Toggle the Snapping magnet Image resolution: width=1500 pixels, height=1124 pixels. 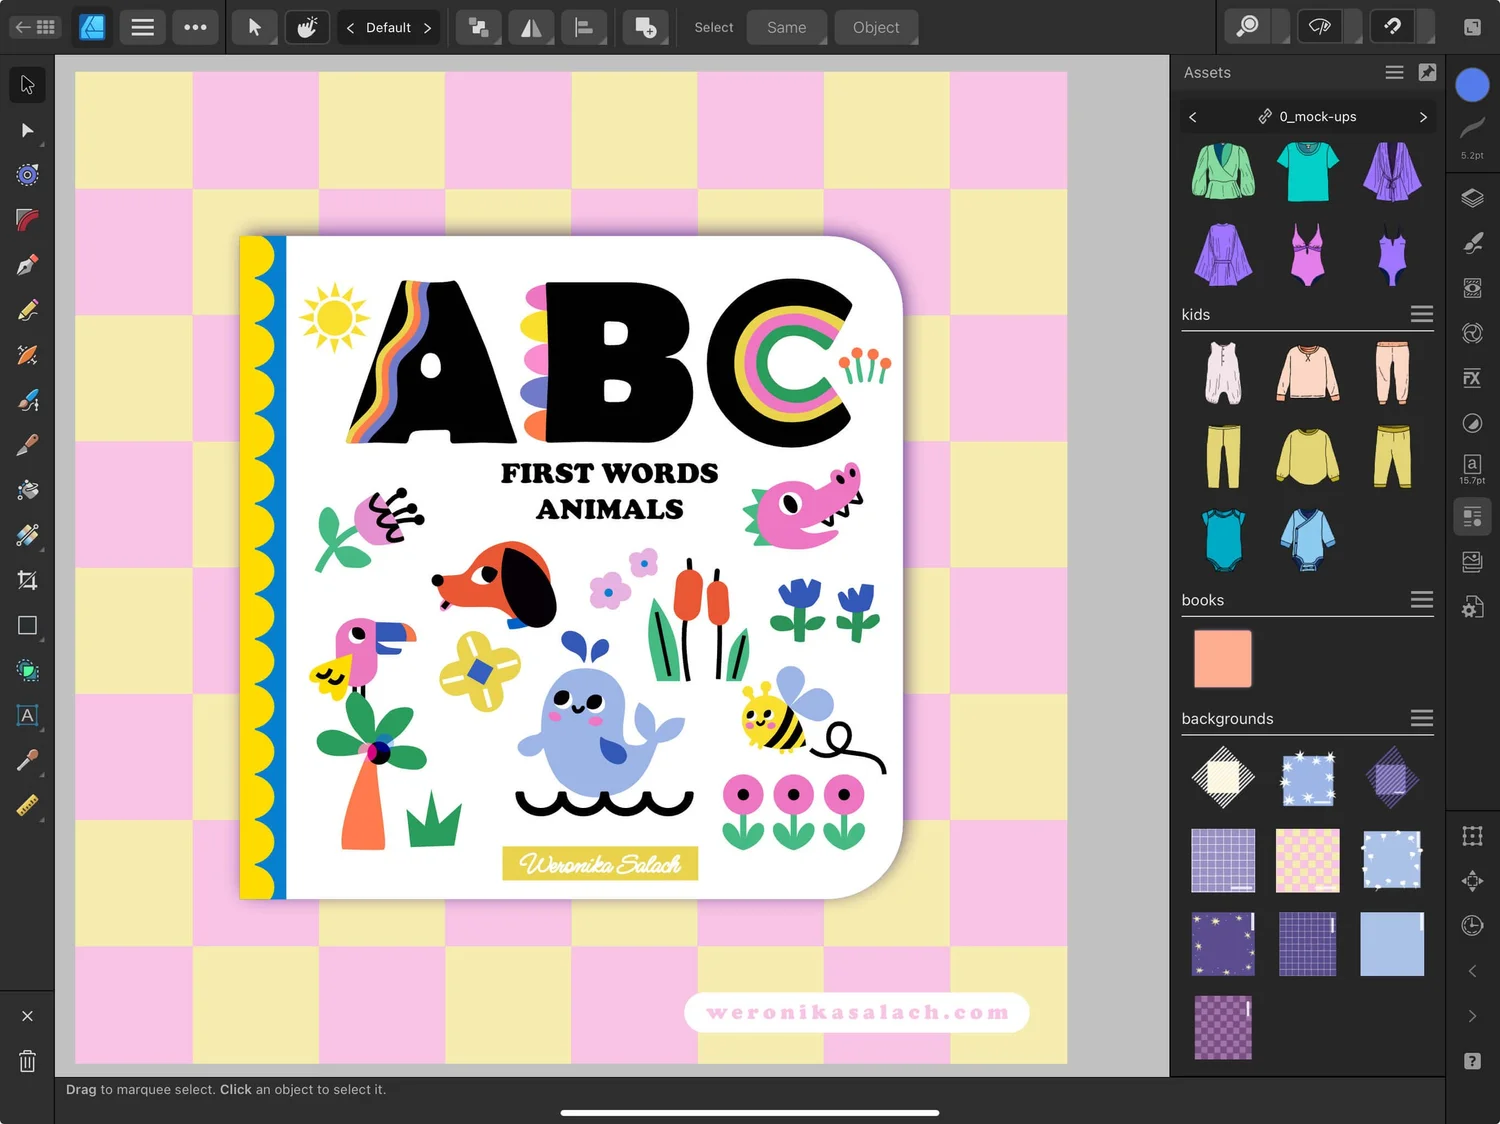pyautogui.click(x=1391, y=27)
